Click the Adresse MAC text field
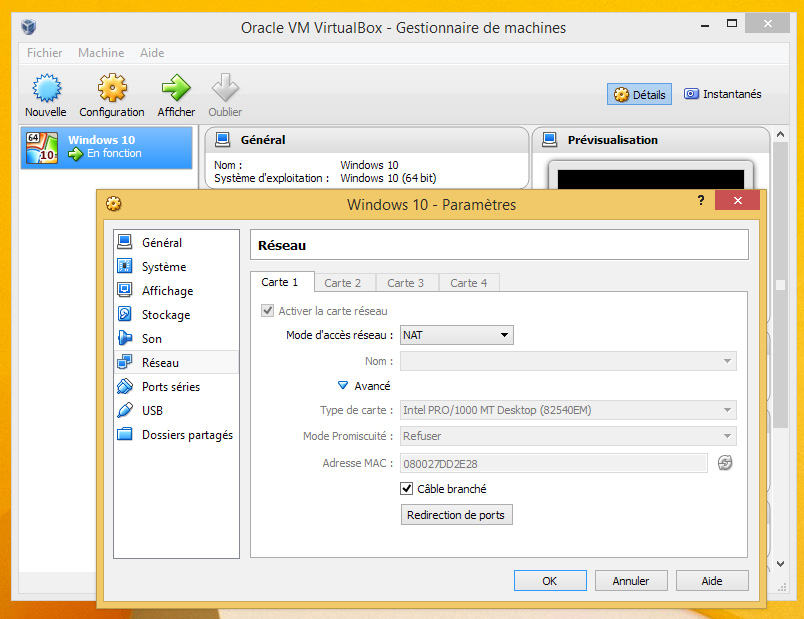Image resolution: width=804 pixels, height=619 pixels. (x=553, y=463)
